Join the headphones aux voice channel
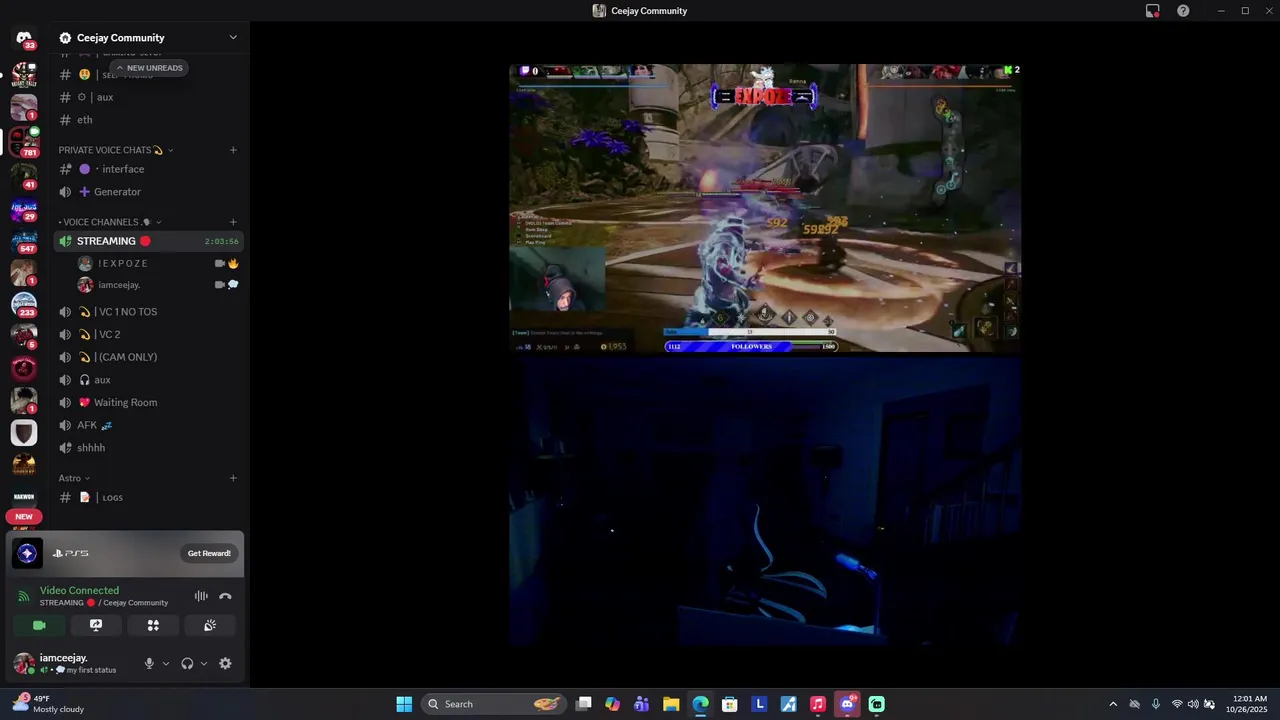 click(x=149, y=380)
